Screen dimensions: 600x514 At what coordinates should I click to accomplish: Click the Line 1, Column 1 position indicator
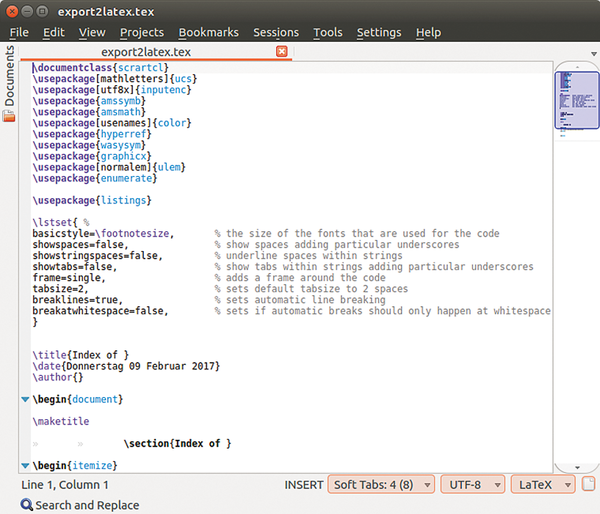pos(65,485)
